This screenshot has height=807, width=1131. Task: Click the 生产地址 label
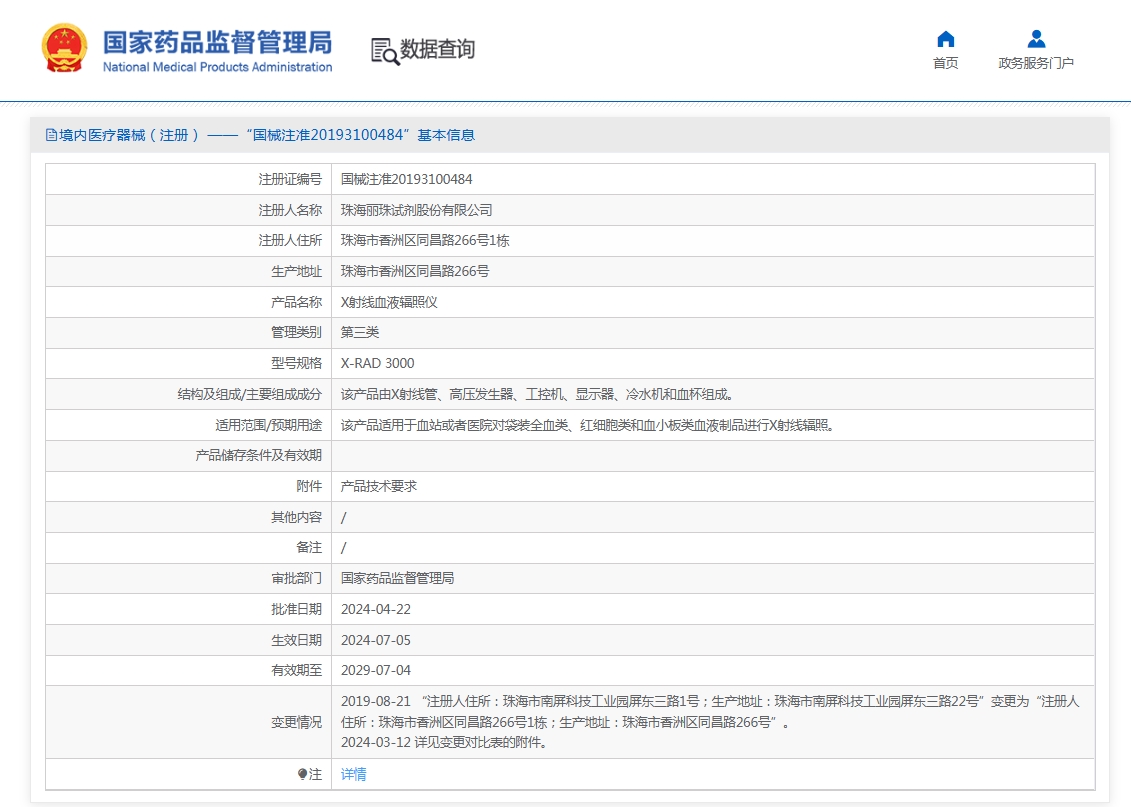pyautogui.click(x=296, y=271)
